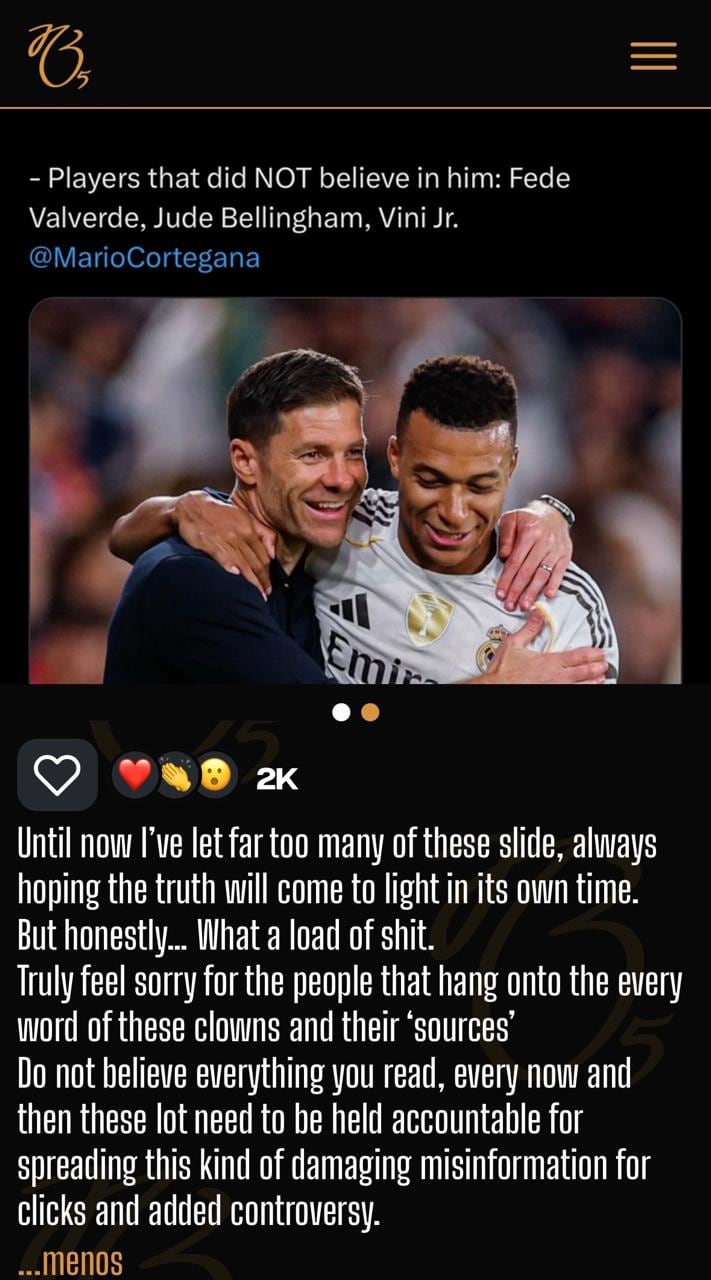Select the first white carousel dot
This screenshot has height=1280, width=711.
342,712
